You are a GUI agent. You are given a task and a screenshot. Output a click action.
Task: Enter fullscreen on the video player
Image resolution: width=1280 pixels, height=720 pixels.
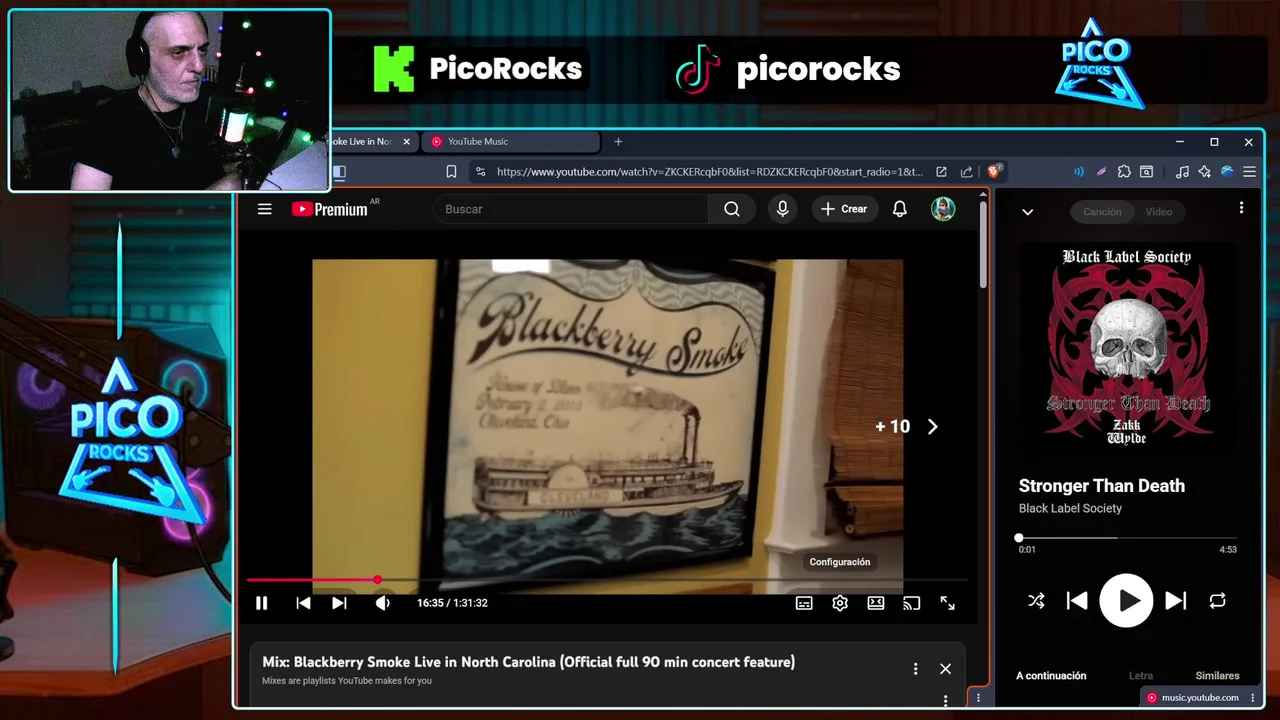tap(947, 603)
